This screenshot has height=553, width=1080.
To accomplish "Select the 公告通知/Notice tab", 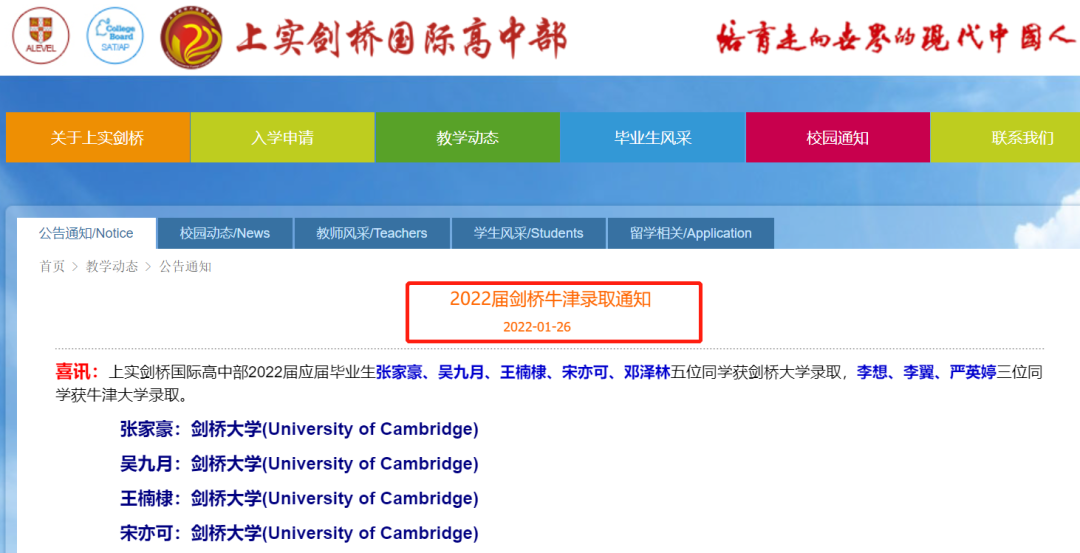I will click(86, 233).
